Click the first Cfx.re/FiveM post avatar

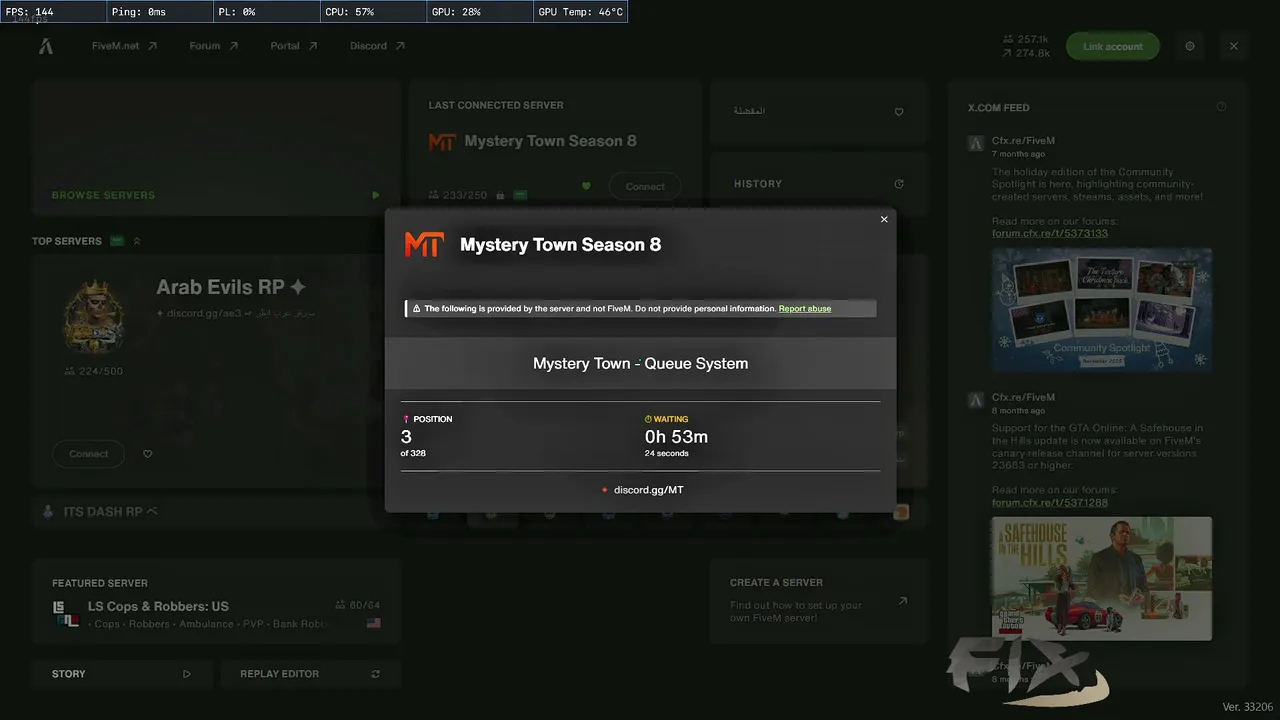[x=976, y=143]
